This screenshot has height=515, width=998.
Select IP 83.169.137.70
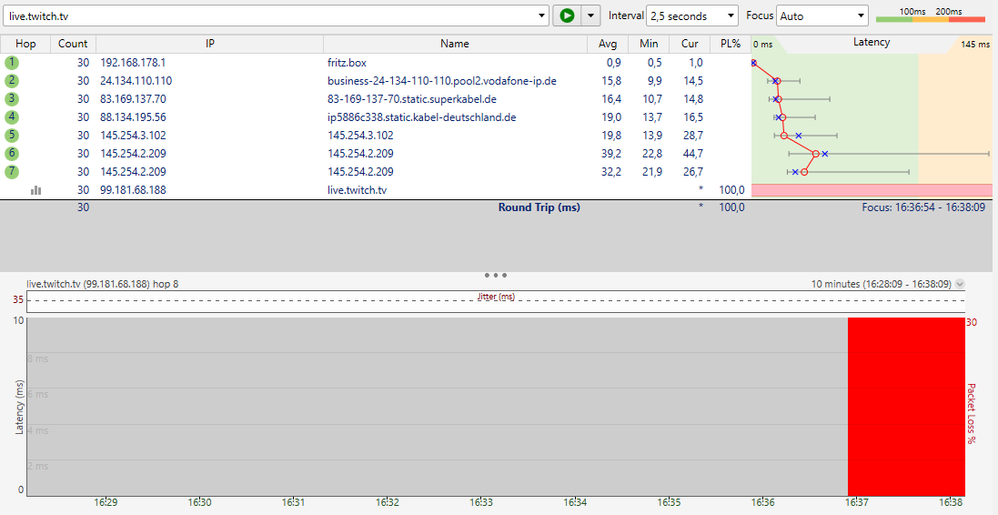133,99
